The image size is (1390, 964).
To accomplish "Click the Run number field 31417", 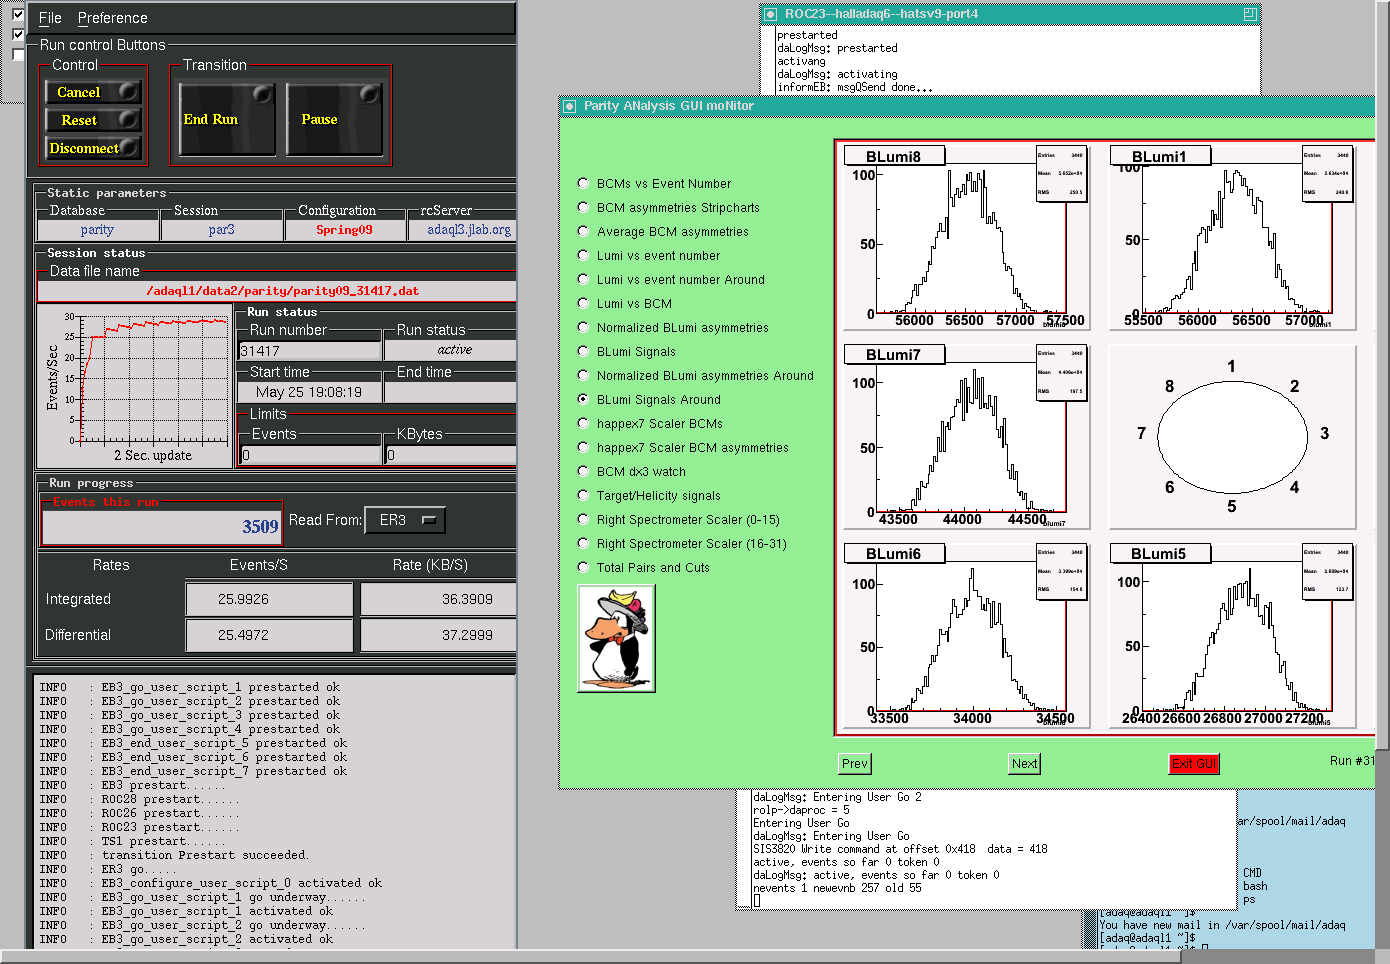I will [310, 351].
